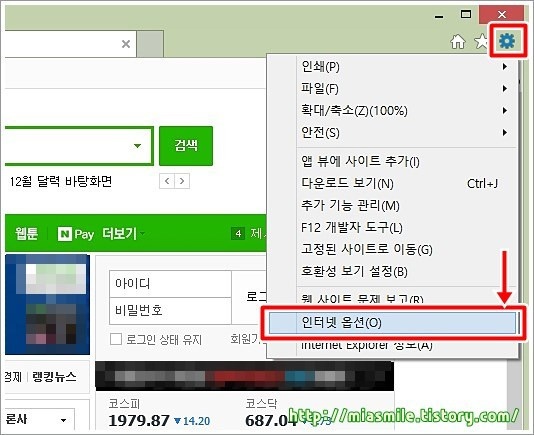Open the 랭킹뉴스 tab link
The width and height of the screenshot is (534, 435).
coord(54,377)
